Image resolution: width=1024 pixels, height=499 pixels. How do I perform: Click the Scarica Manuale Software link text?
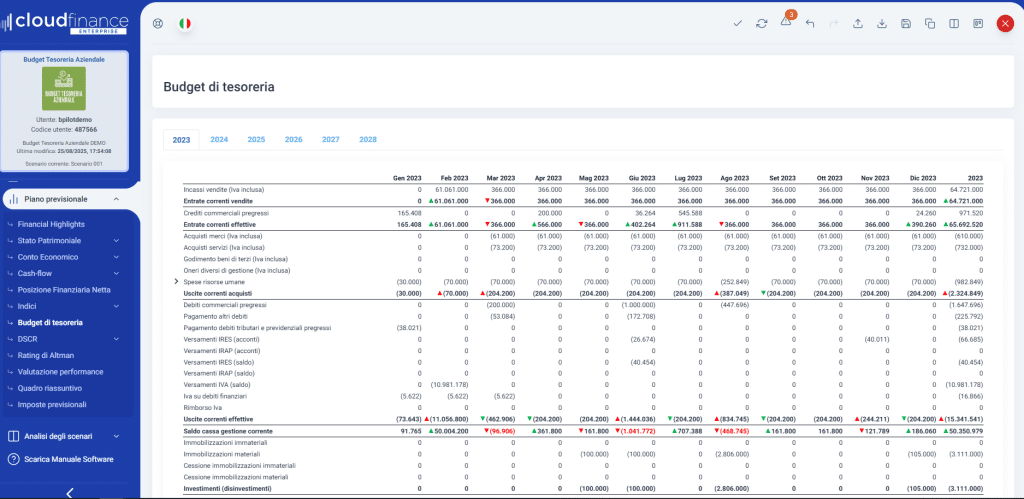click(69, 459)
